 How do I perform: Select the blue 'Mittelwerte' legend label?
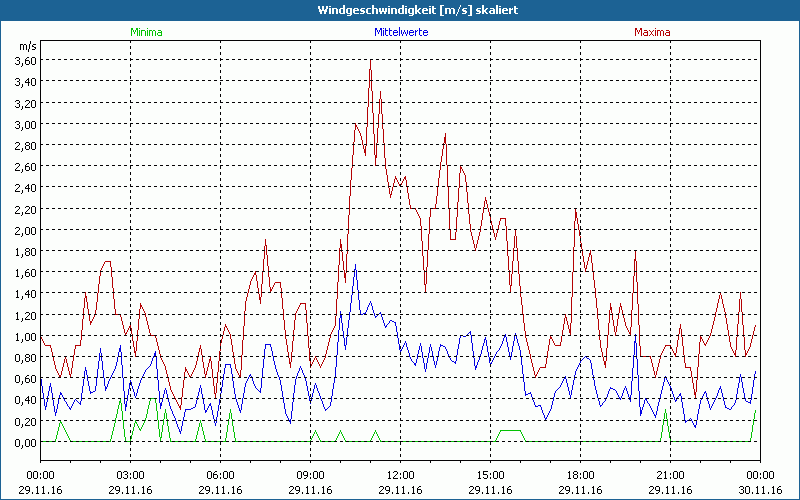click(x=401, y=32)
